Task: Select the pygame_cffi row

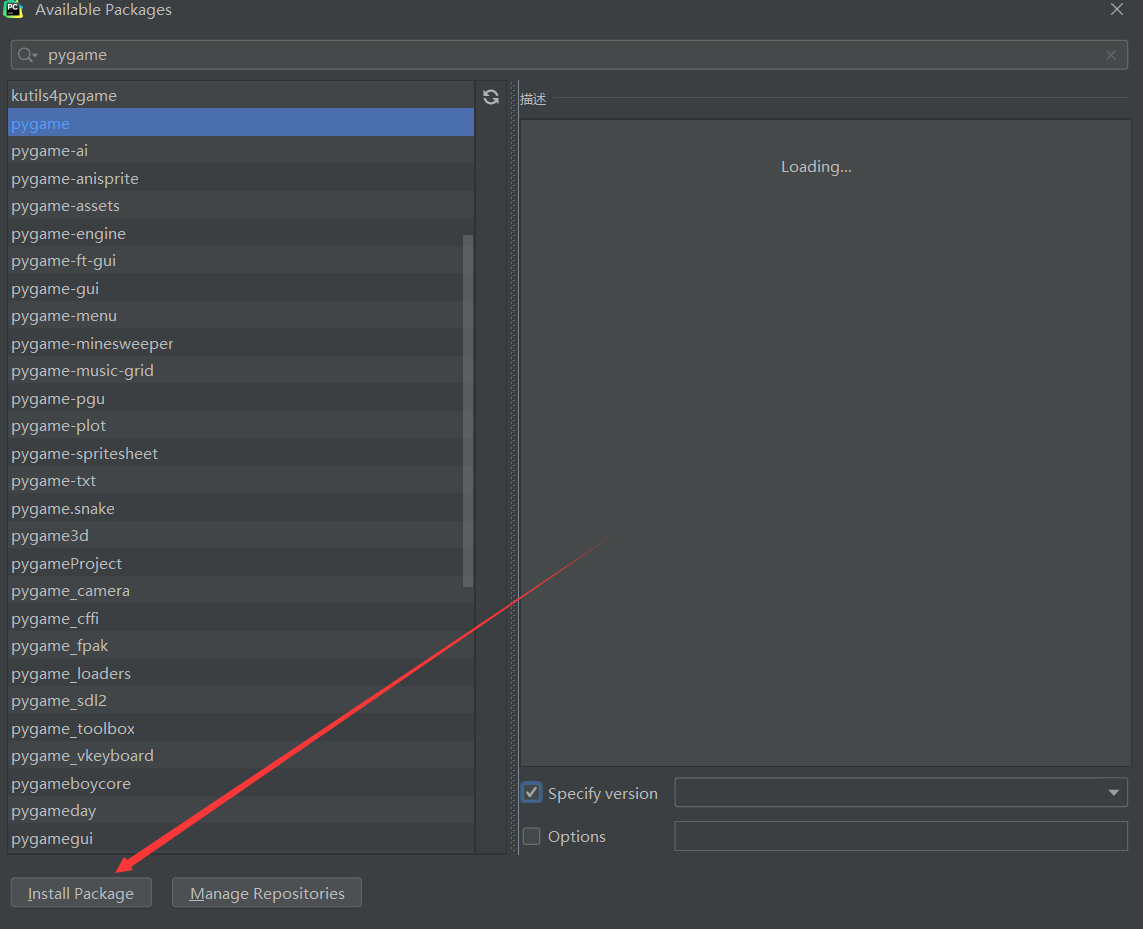Action: (241, 618)
